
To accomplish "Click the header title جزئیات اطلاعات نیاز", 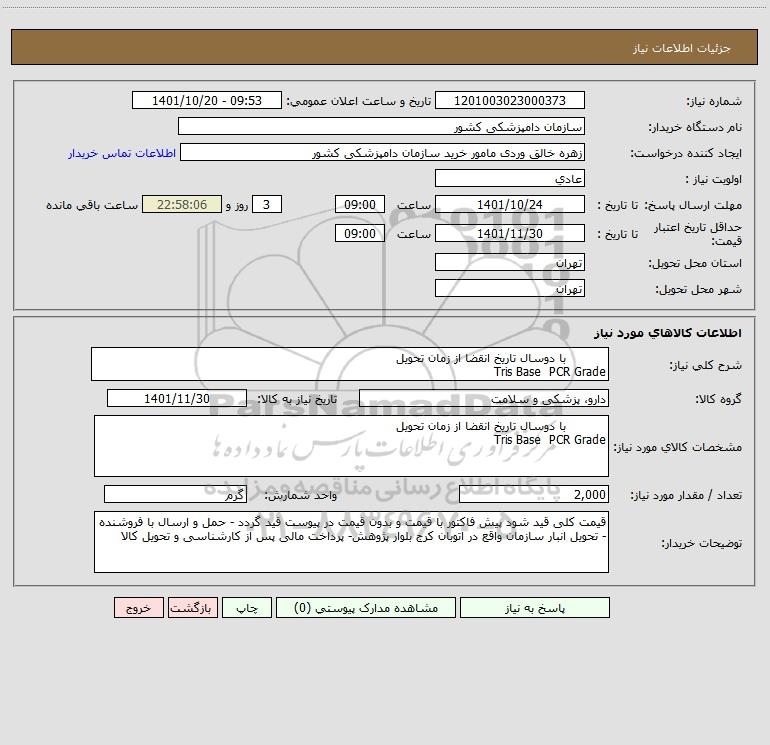I will 681,48.
